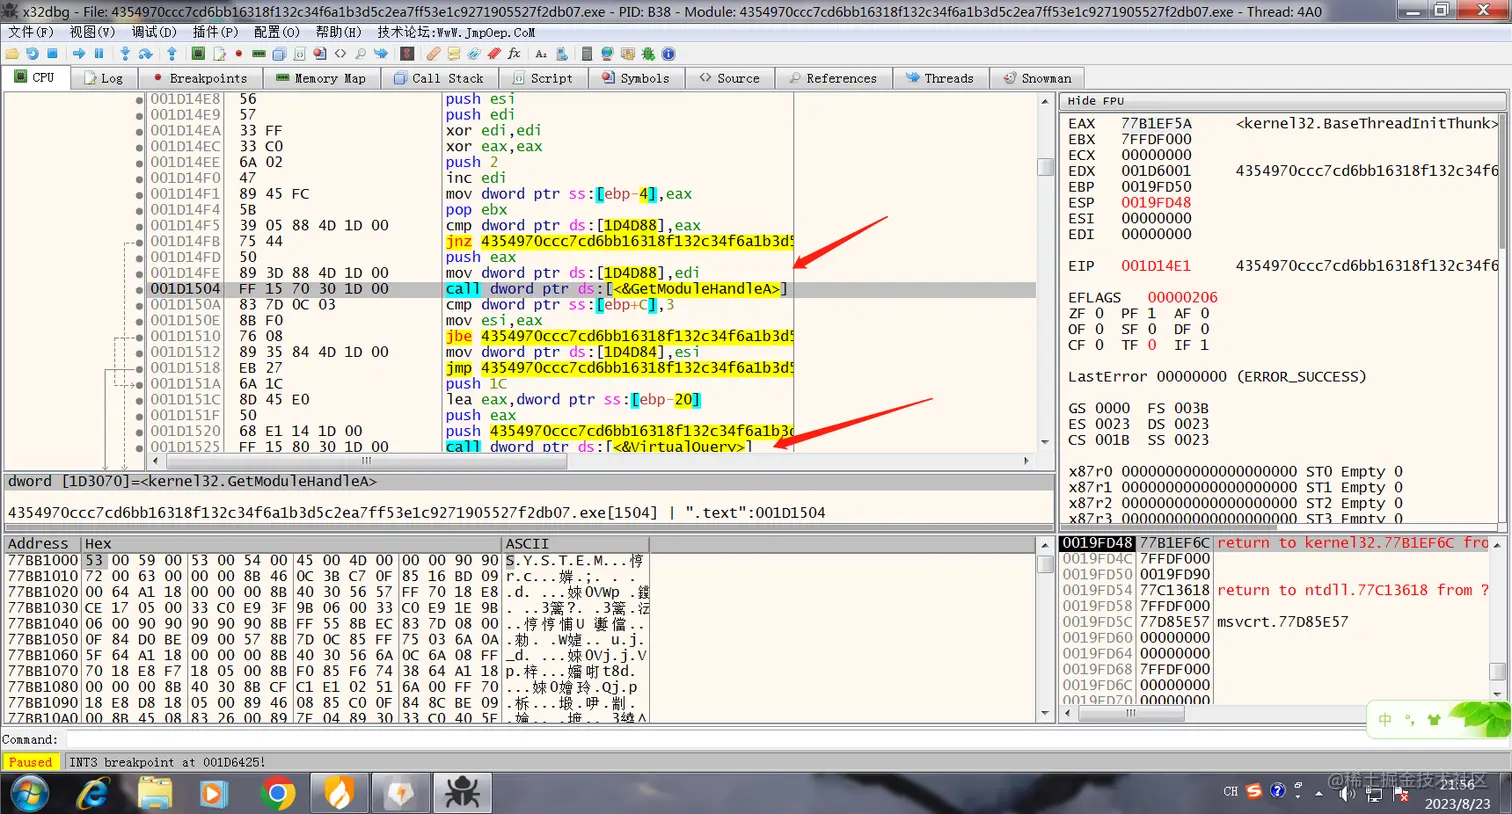This screenshot has width=1512, height=814.
Task: Click the Step Into toolbar icon
Action: (124, 54)
